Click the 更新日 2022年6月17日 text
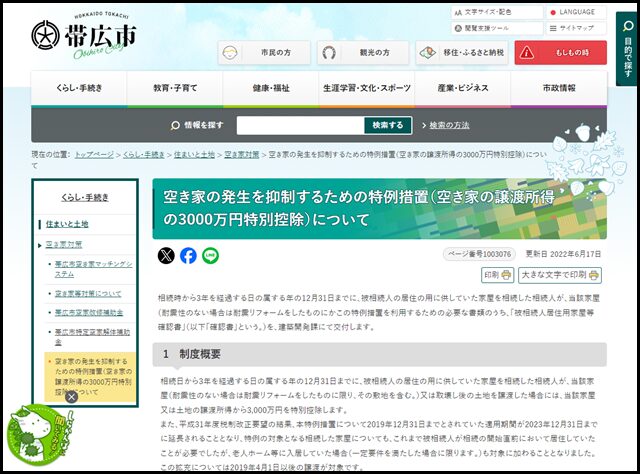The height and width of the screenshot is (474, 640). click(x=563, y=254)
